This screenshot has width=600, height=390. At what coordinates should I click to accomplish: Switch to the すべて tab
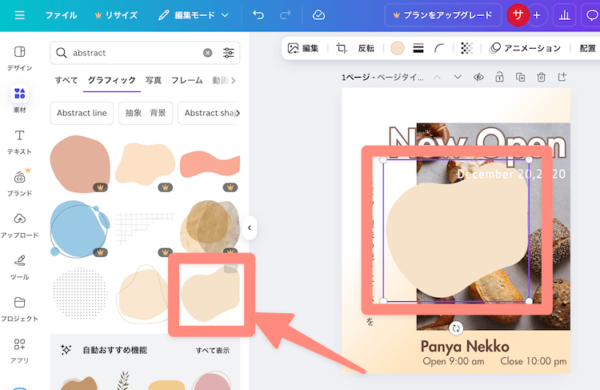(66, 80)
